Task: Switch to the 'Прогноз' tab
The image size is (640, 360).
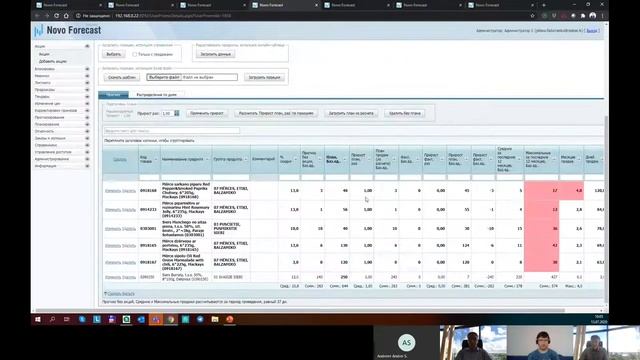Action: [113, 95]
